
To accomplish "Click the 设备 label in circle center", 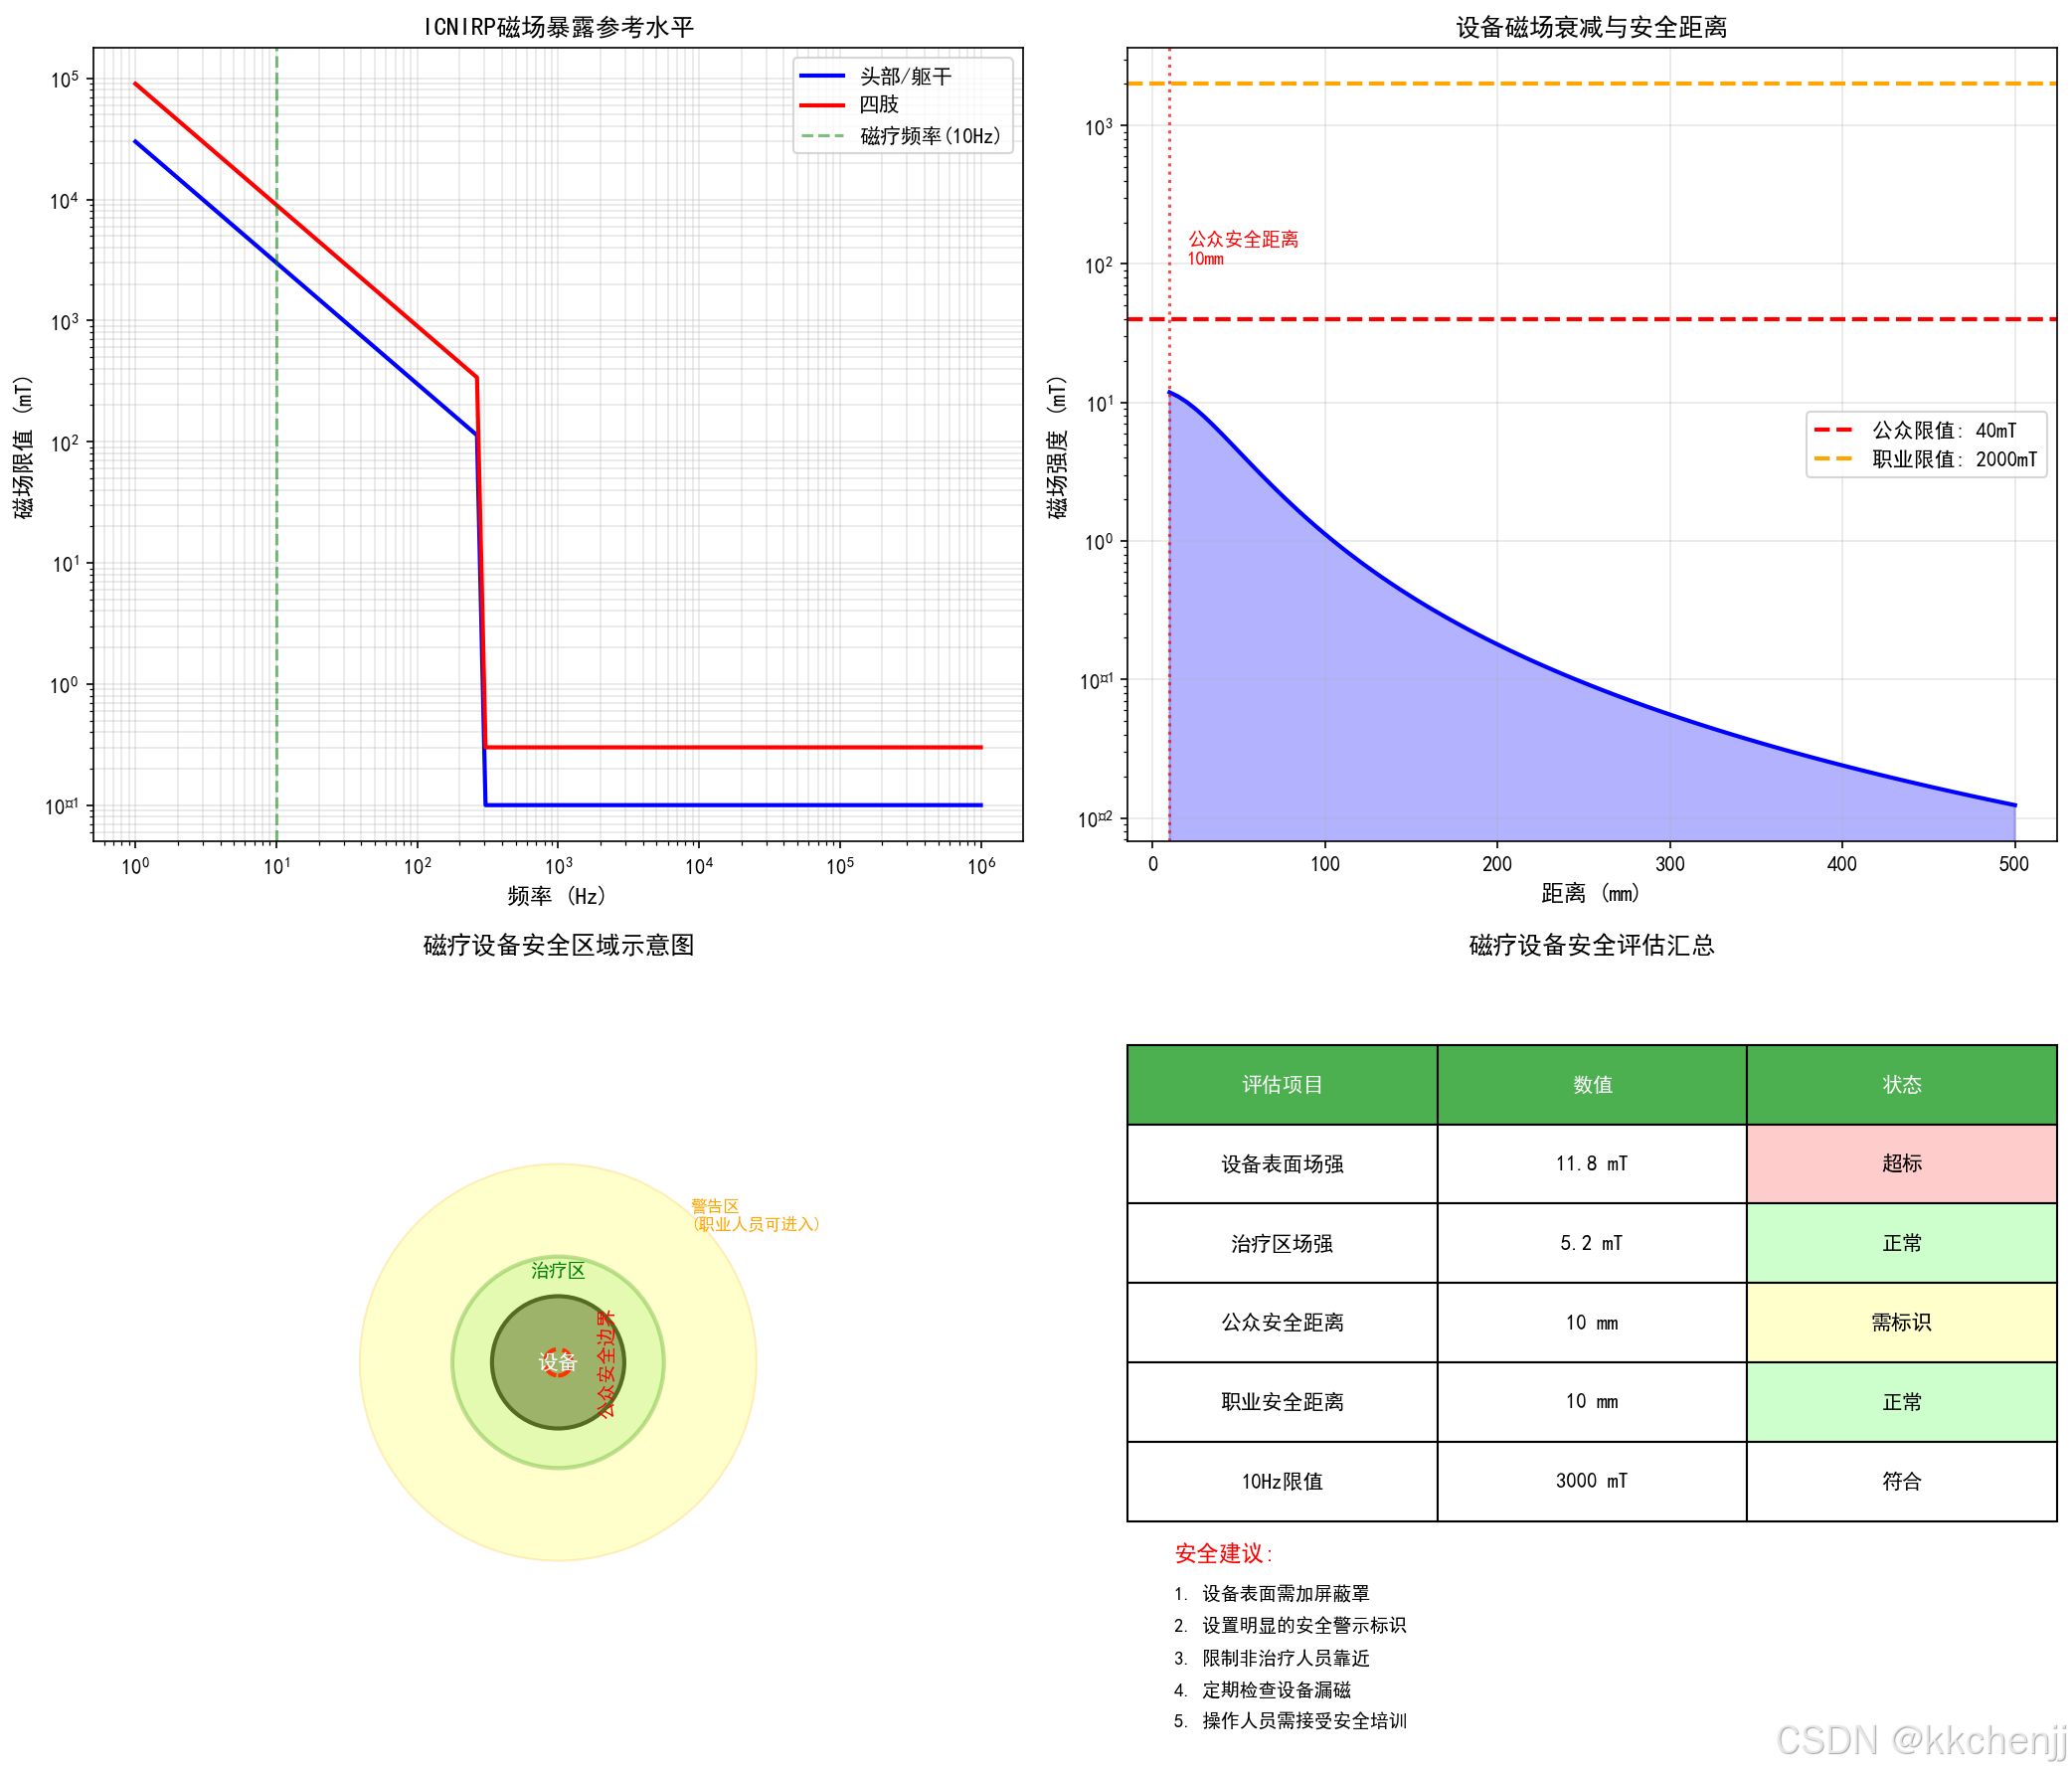I will 558,1362.
